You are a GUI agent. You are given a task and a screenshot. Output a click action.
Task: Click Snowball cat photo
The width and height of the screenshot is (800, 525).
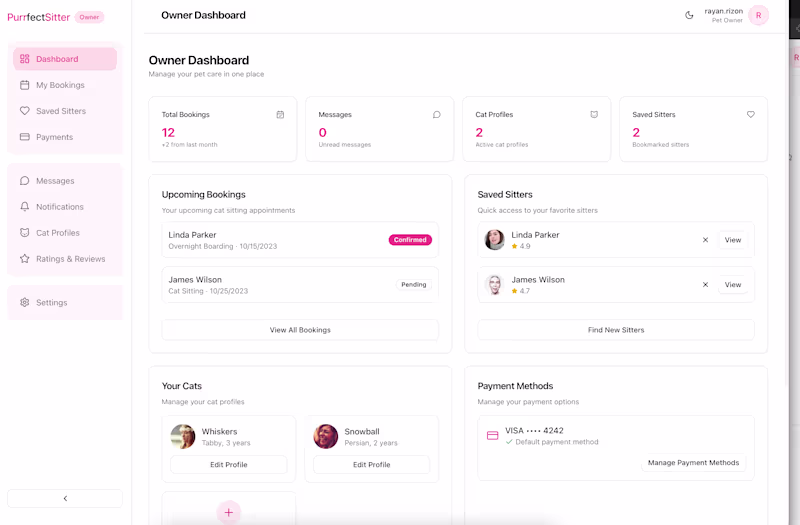click(326, 437)
